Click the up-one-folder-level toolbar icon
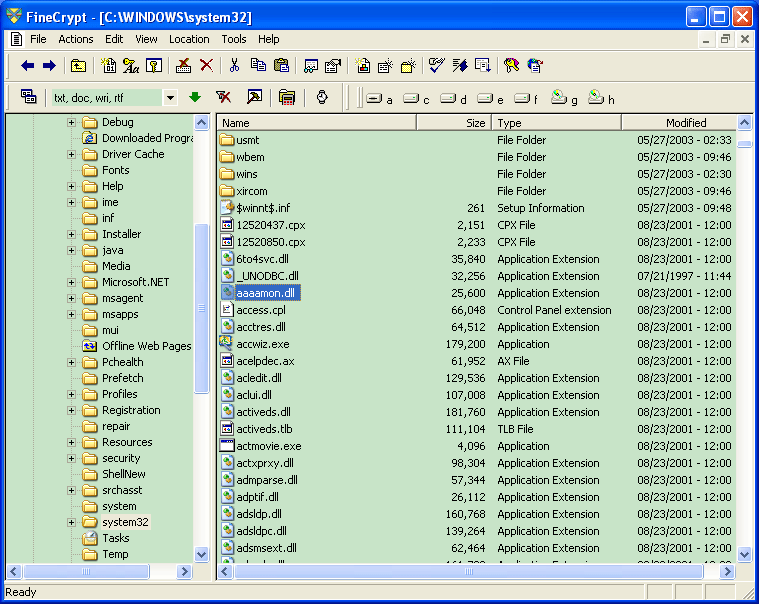This screenshot has width=759, height=604. coord(78,65)
